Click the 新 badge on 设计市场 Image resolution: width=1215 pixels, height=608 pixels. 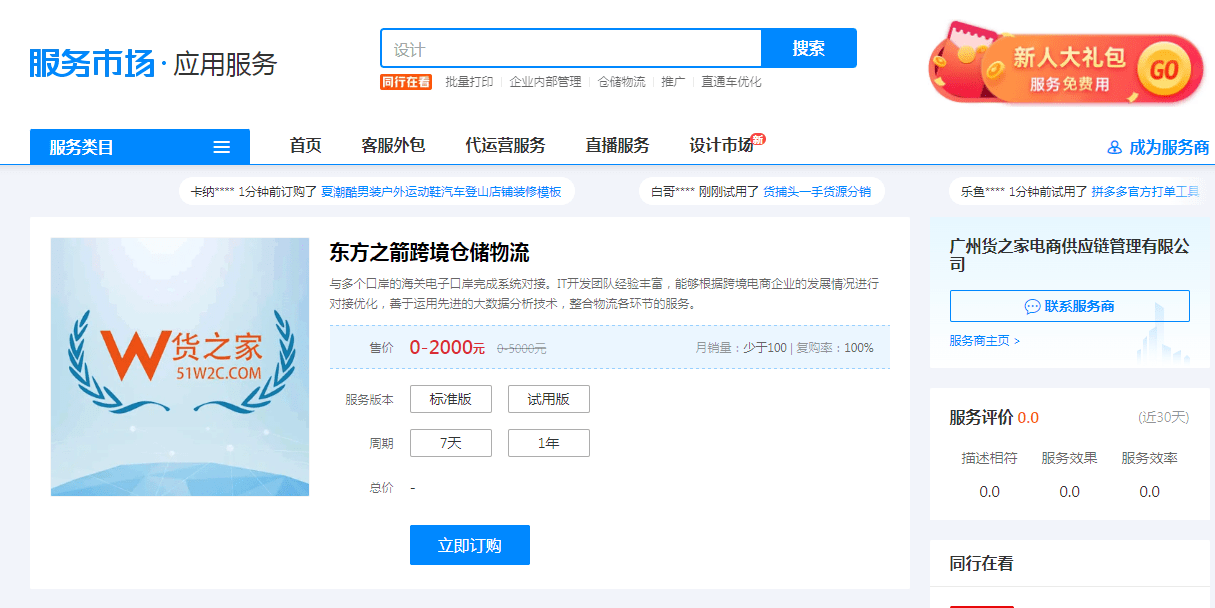click(x=758, y=139)
